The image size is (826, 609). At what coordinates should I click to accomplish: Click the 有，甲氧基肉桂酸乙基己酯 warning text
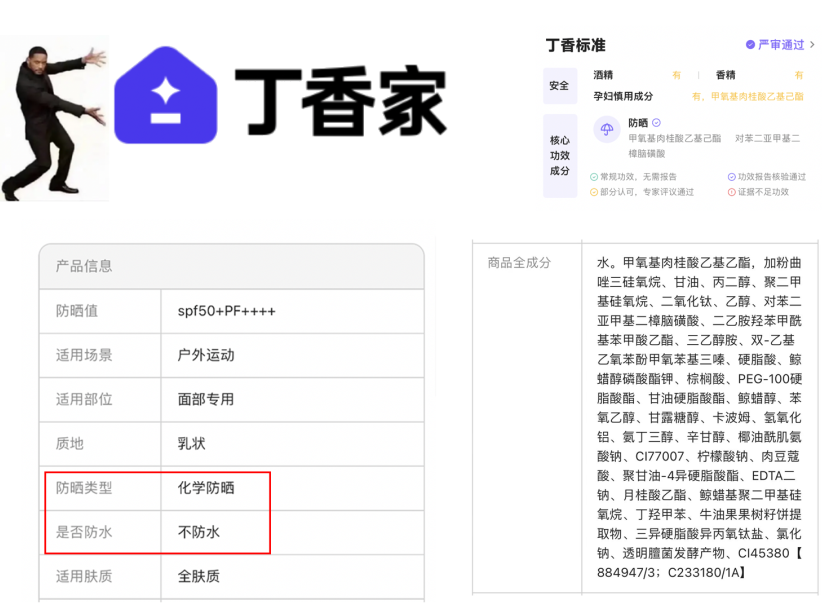tap(748, 96)
